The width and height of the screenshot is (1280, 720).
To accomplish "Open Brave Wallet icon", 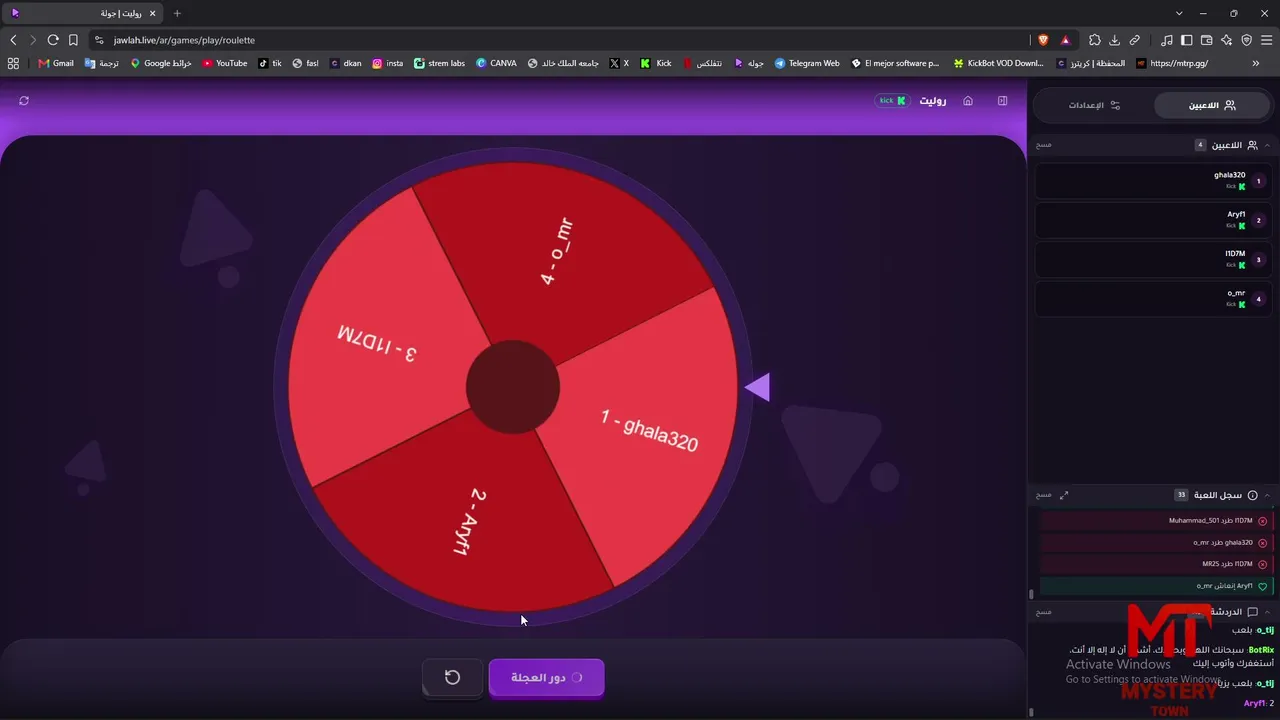I will click(x=1207, y=40).
